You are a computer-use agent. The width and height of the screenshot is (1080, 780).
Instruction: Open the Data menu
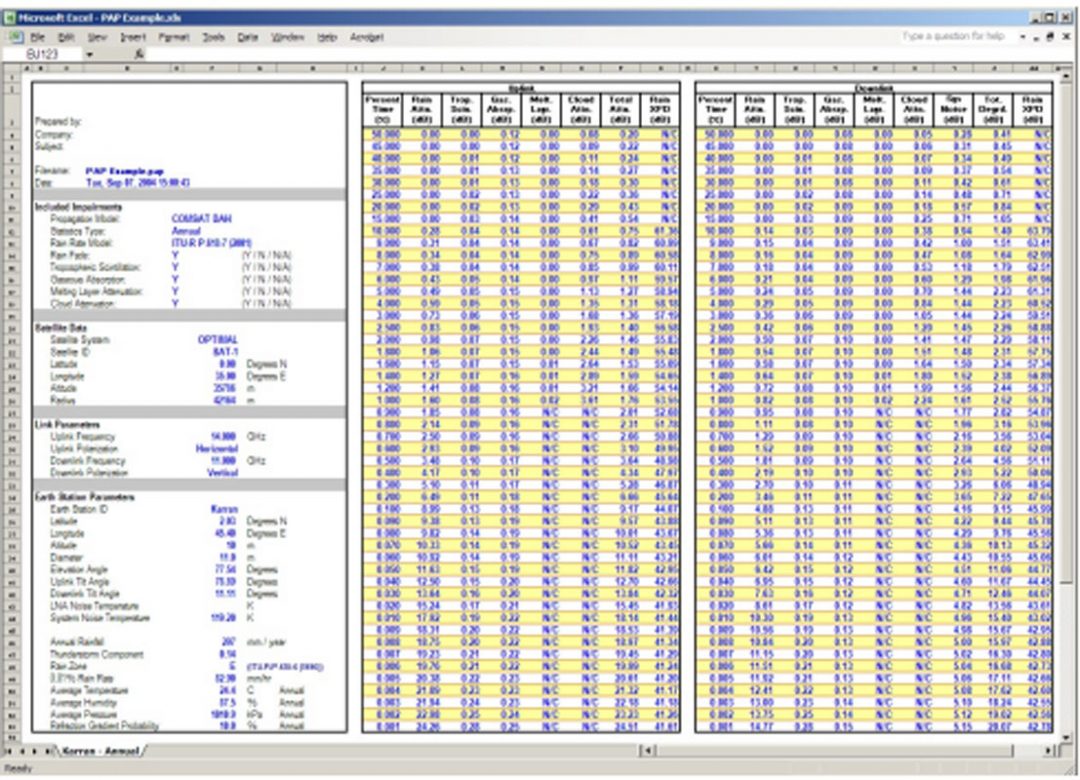(x=248, y=35)
